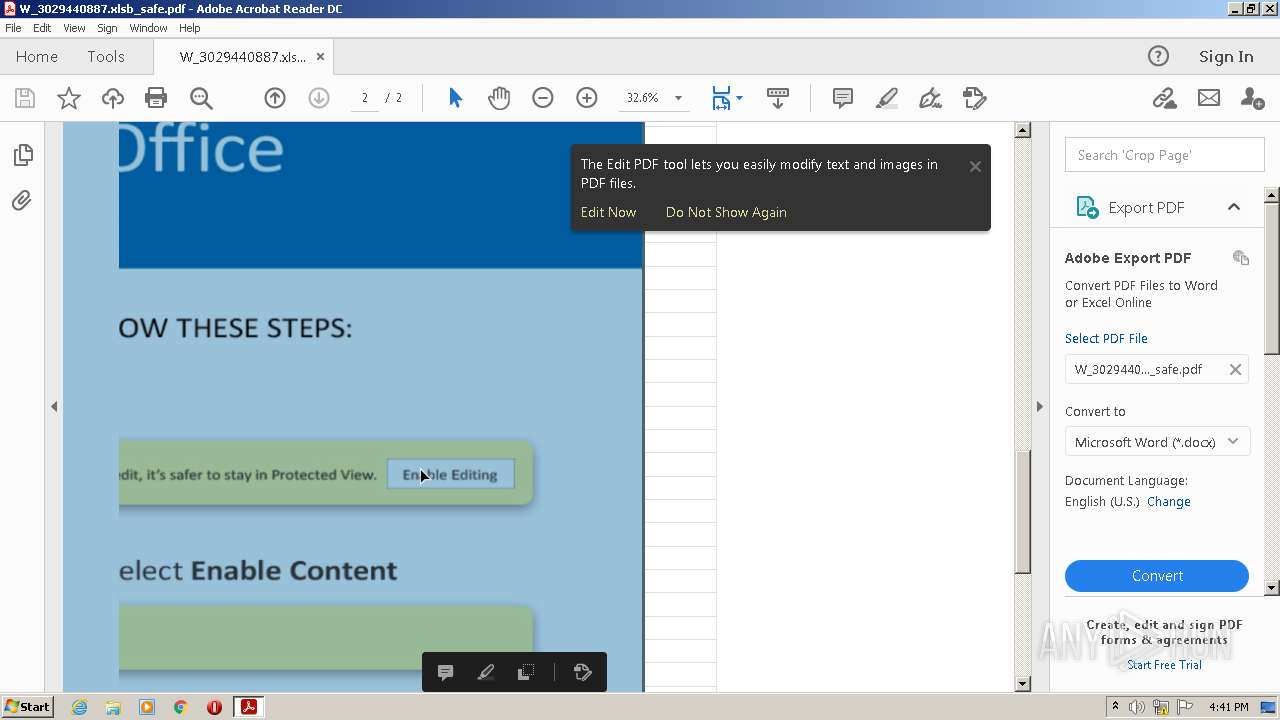Click edit icon in the floating toolbar
The height and width of the screenshot is (720, 1280).
coord(583,672)
